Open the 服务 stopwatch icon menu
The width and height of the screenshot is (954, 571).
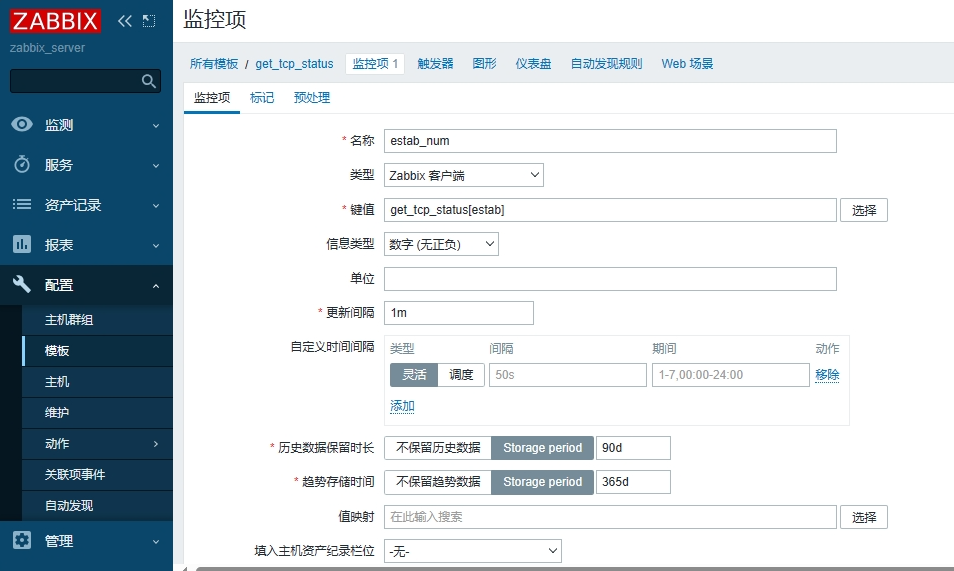point(22,165)
